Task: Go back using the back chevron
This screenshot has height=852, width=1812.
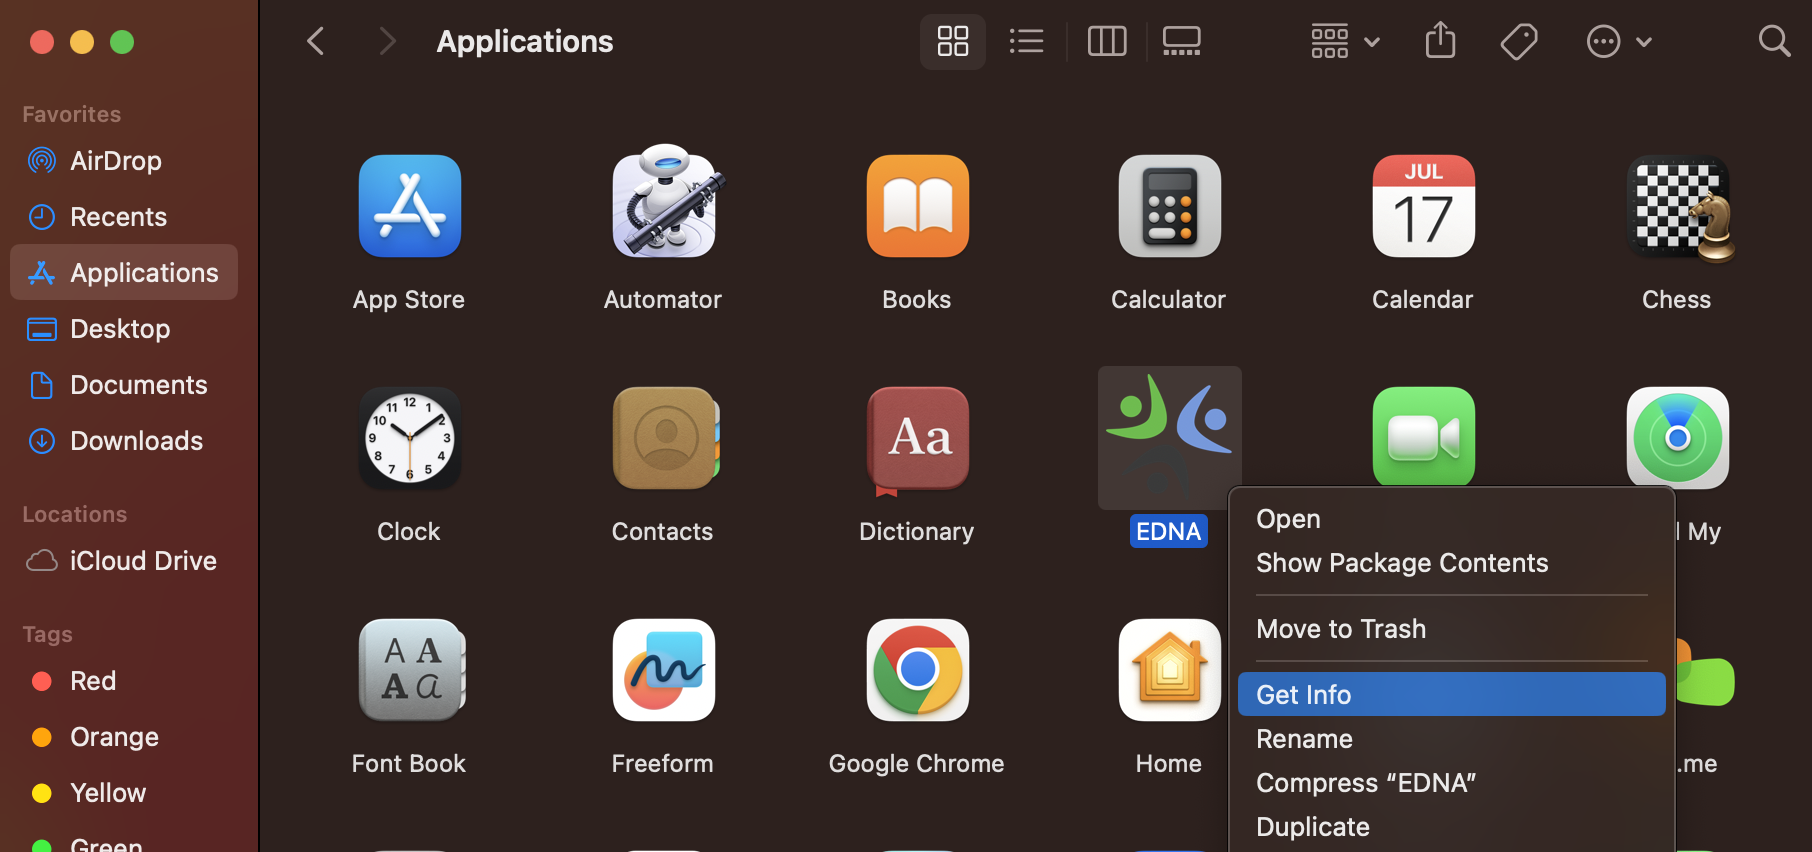Action: (x=316, y=42)
